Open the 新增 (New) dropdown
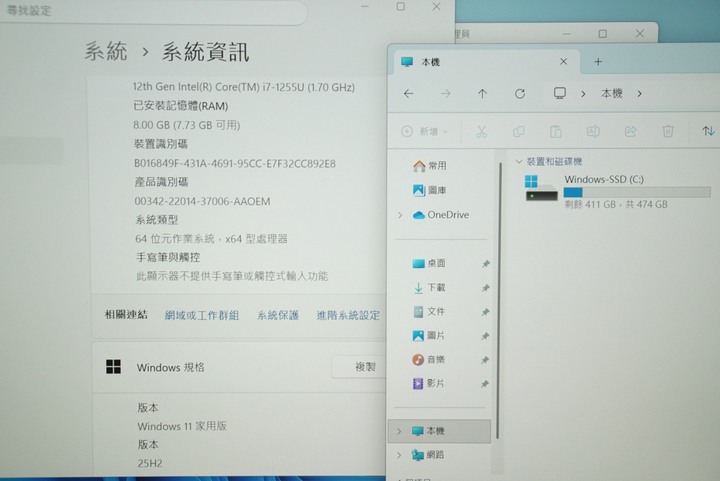 click(x=424, y=132)
